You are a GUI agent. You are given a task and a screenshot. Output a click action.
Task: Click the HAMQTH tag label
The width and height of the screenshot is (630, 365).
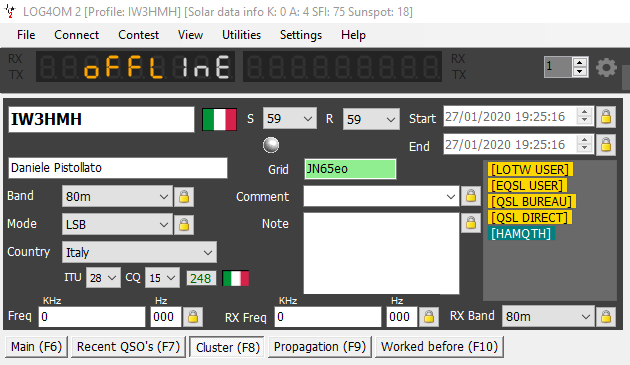pyautogui.click(x=521, y=234)
